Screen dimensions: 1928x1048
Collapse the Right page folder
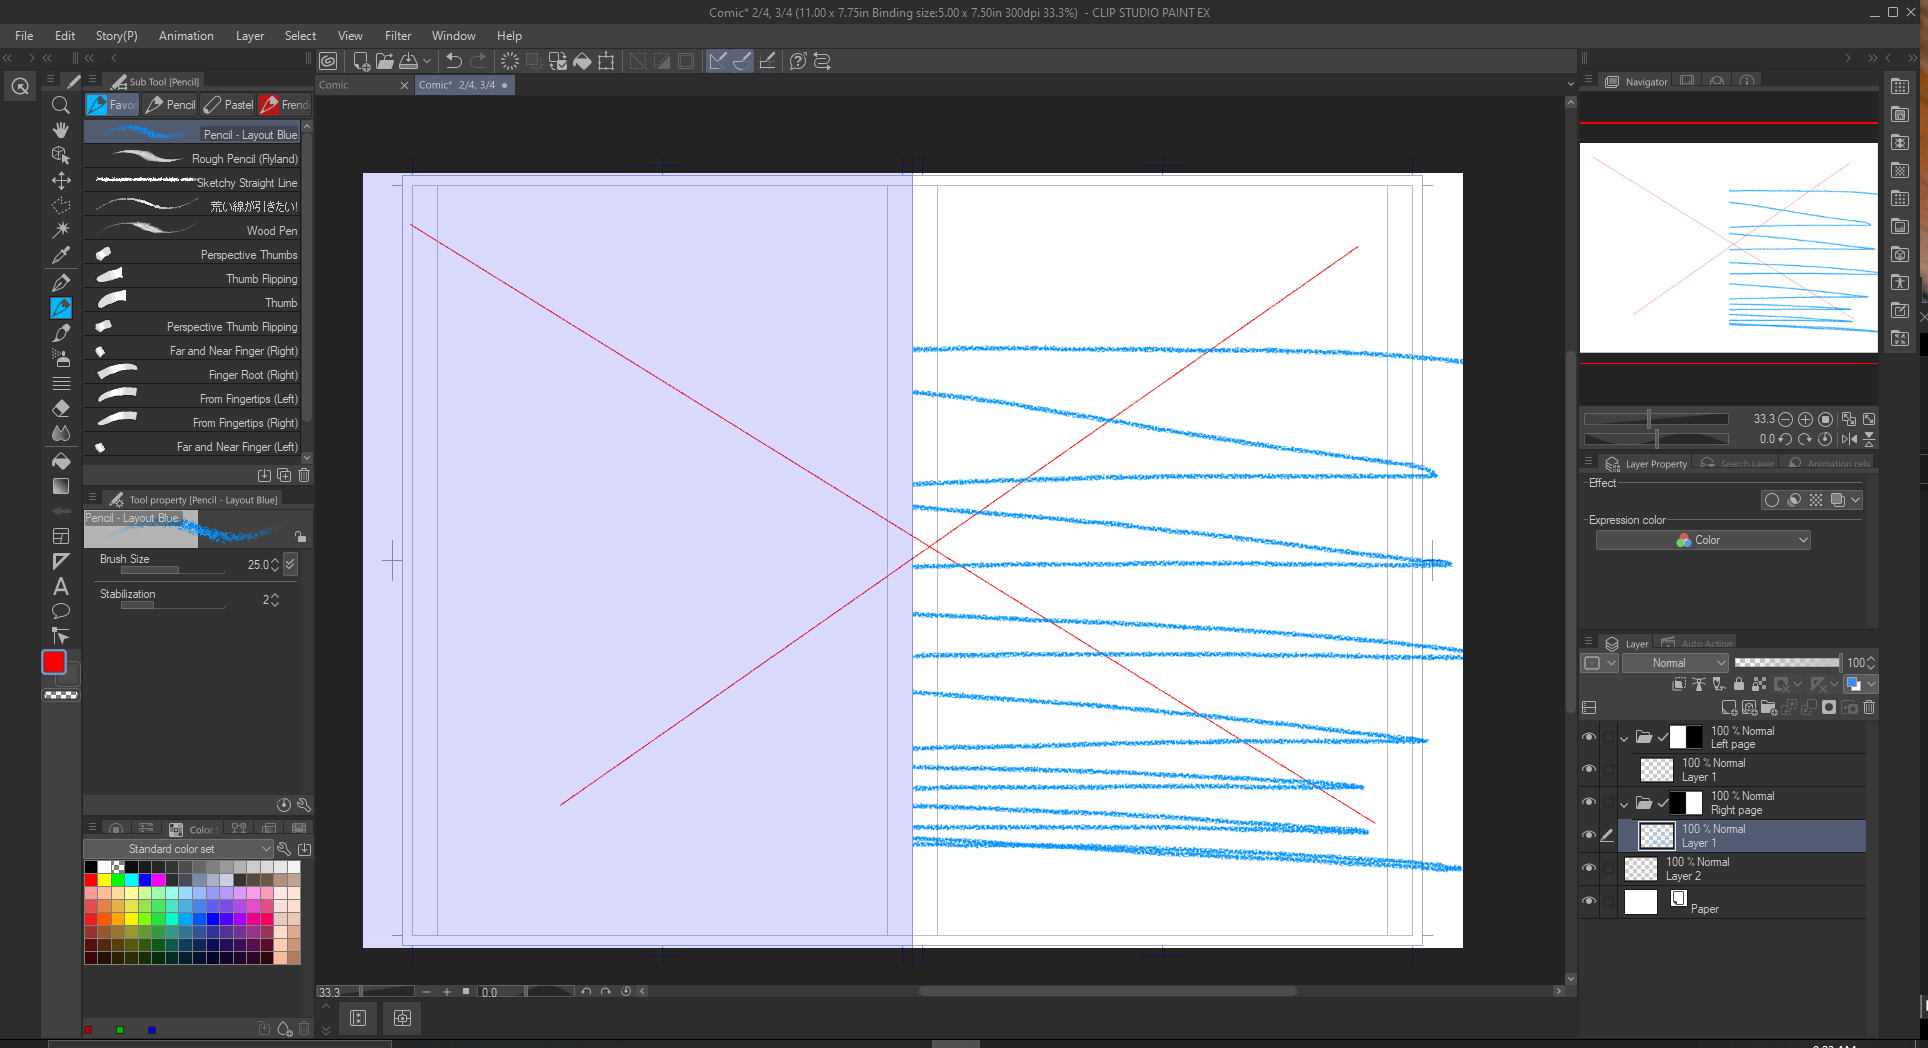(x=1624, y=803)
